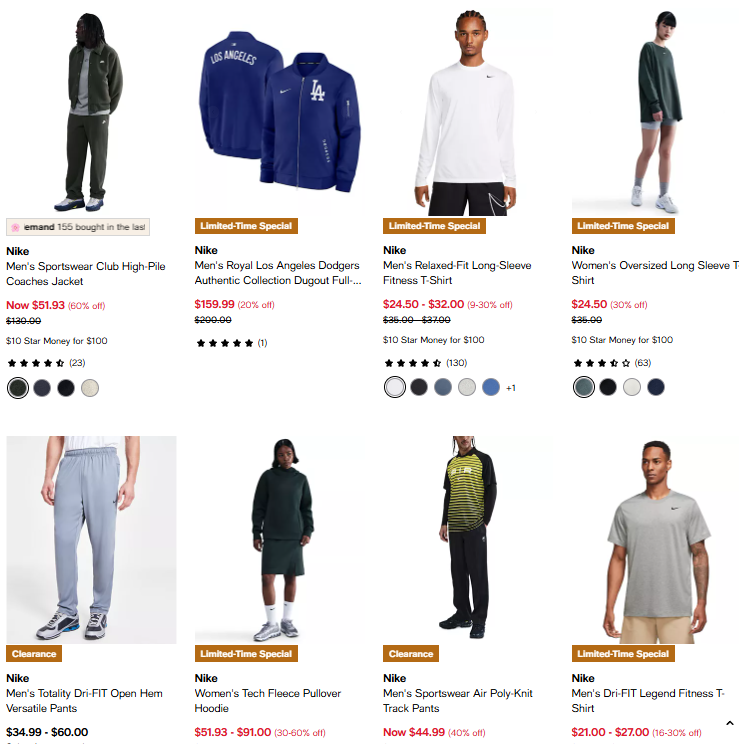Viewport: 739px width, 744px height.
Task: Open Women's Tech Fleece Pullover Hoodie link
Action: coord(268,701)
